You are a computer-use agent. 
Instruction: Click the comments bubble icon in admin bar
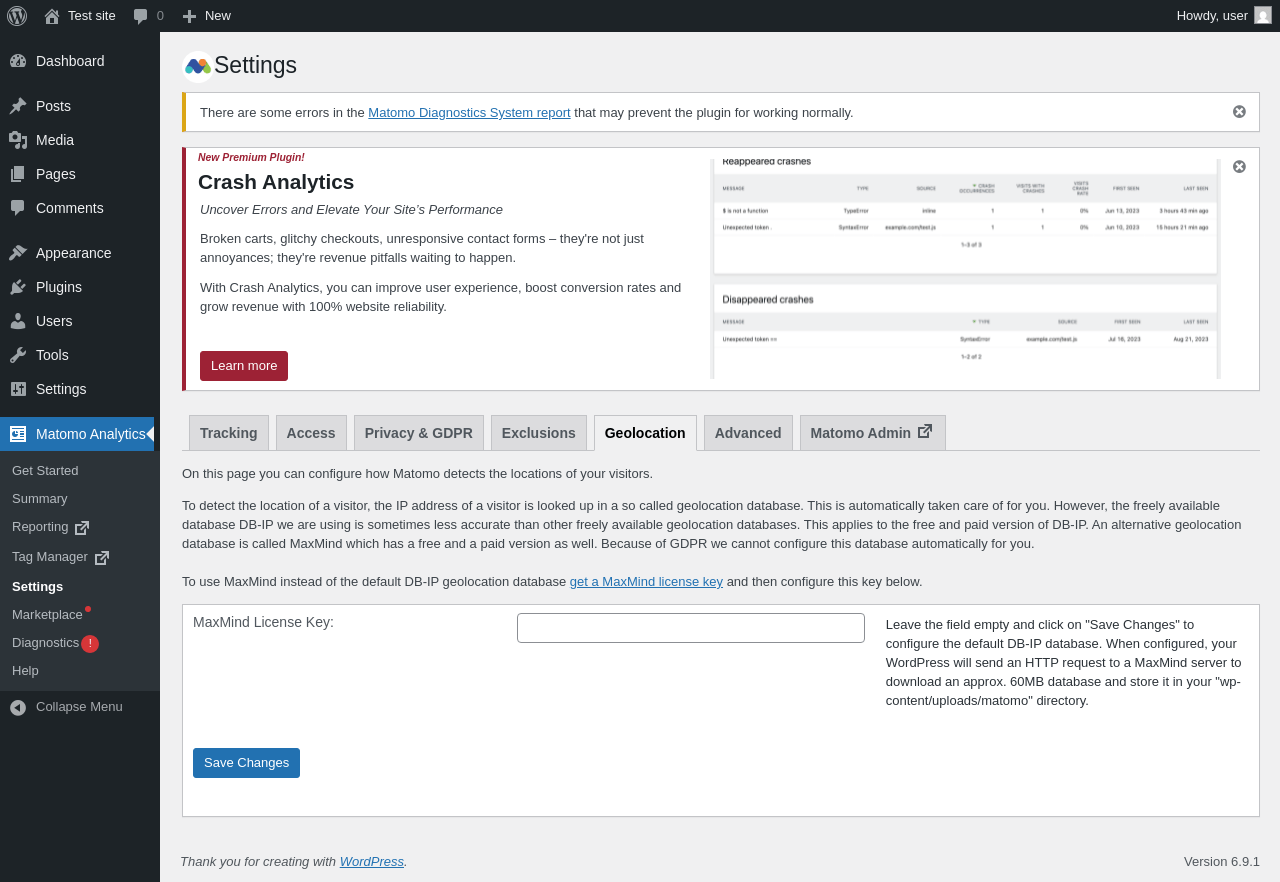141,16
